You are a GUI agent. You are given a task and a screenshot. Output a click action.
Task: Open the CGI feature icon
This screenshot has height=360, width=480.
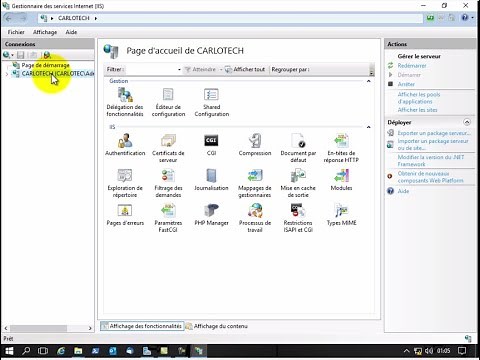(x=211, y=145)
